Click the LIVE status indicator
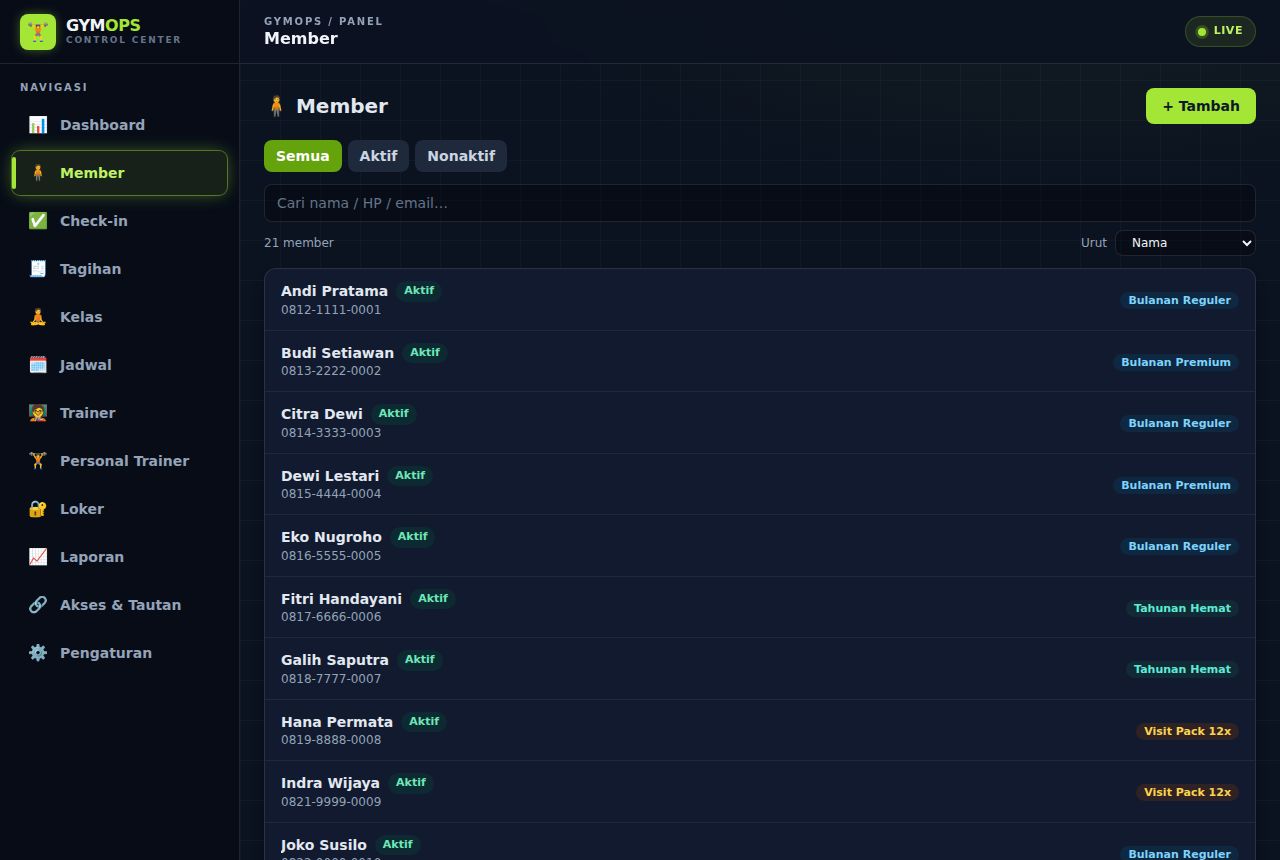This screenshot has width=1280, height=860. click(1220, 31)
